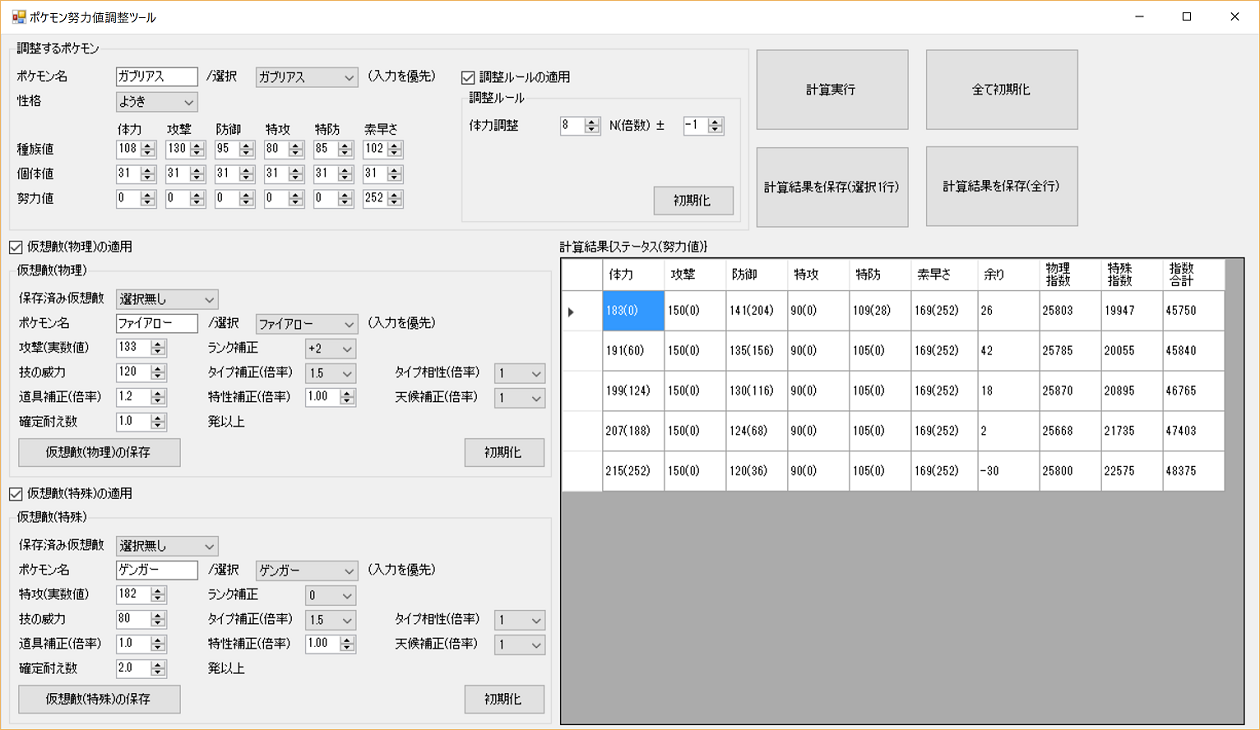Image resolution: width=1260 pixels, height=730 pixels.
Task: Disable the 調整ルールの適用 checkbox
Action: click(x=466, y=76)
